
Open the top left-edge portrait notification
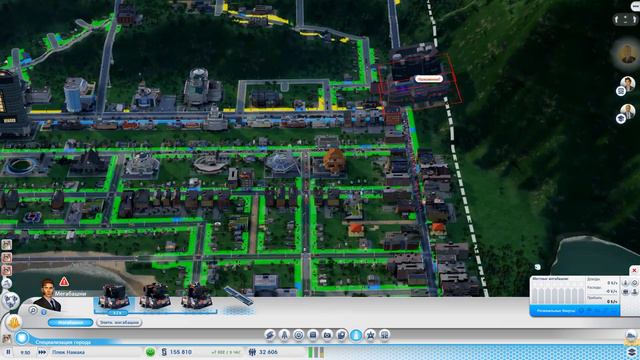pos(7,245)
